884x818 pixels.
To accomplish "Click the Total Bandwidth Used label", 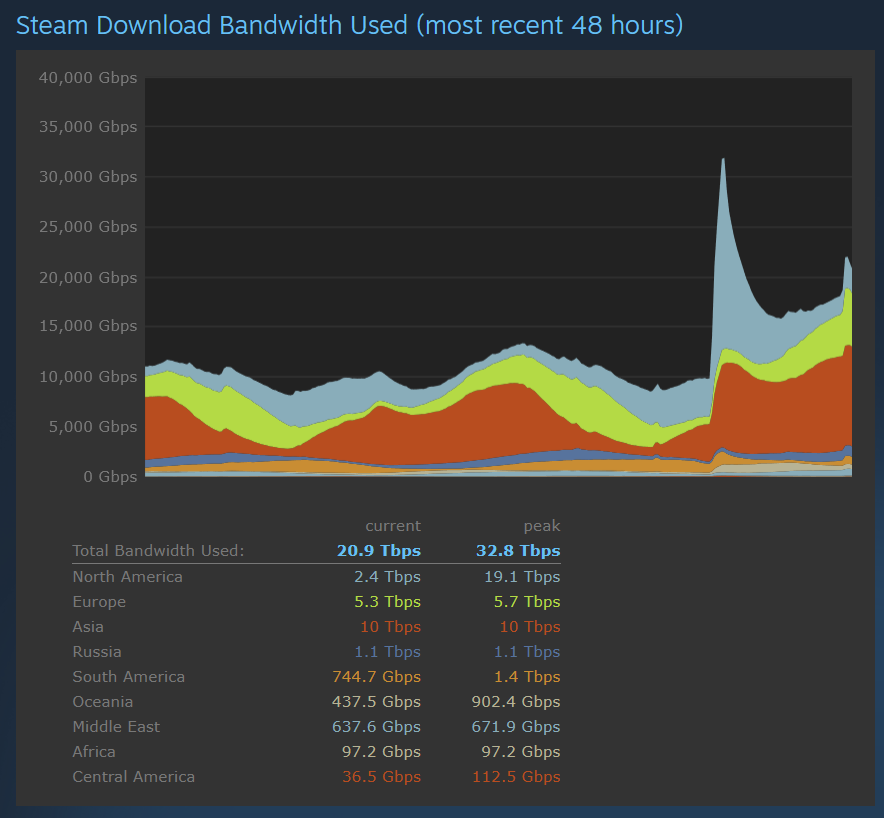I will (158, 551).
